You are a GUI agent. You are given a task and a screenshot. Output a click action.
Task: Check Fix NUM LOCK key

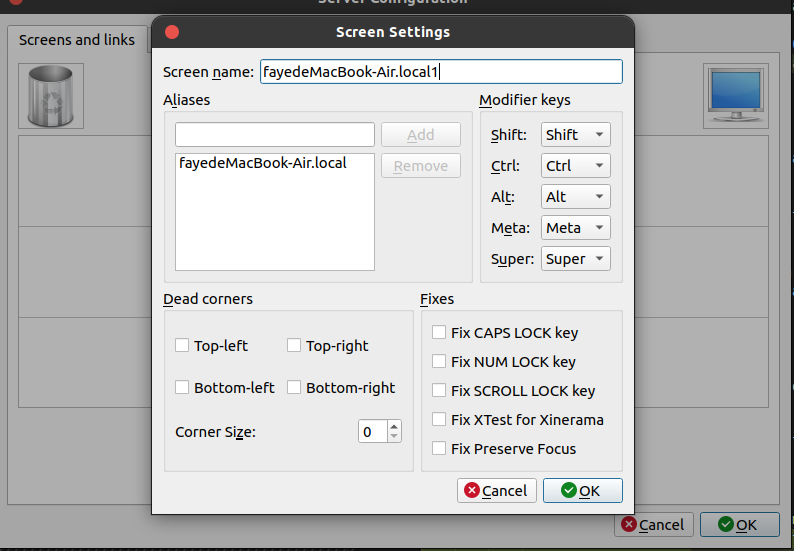click(439, 361)
